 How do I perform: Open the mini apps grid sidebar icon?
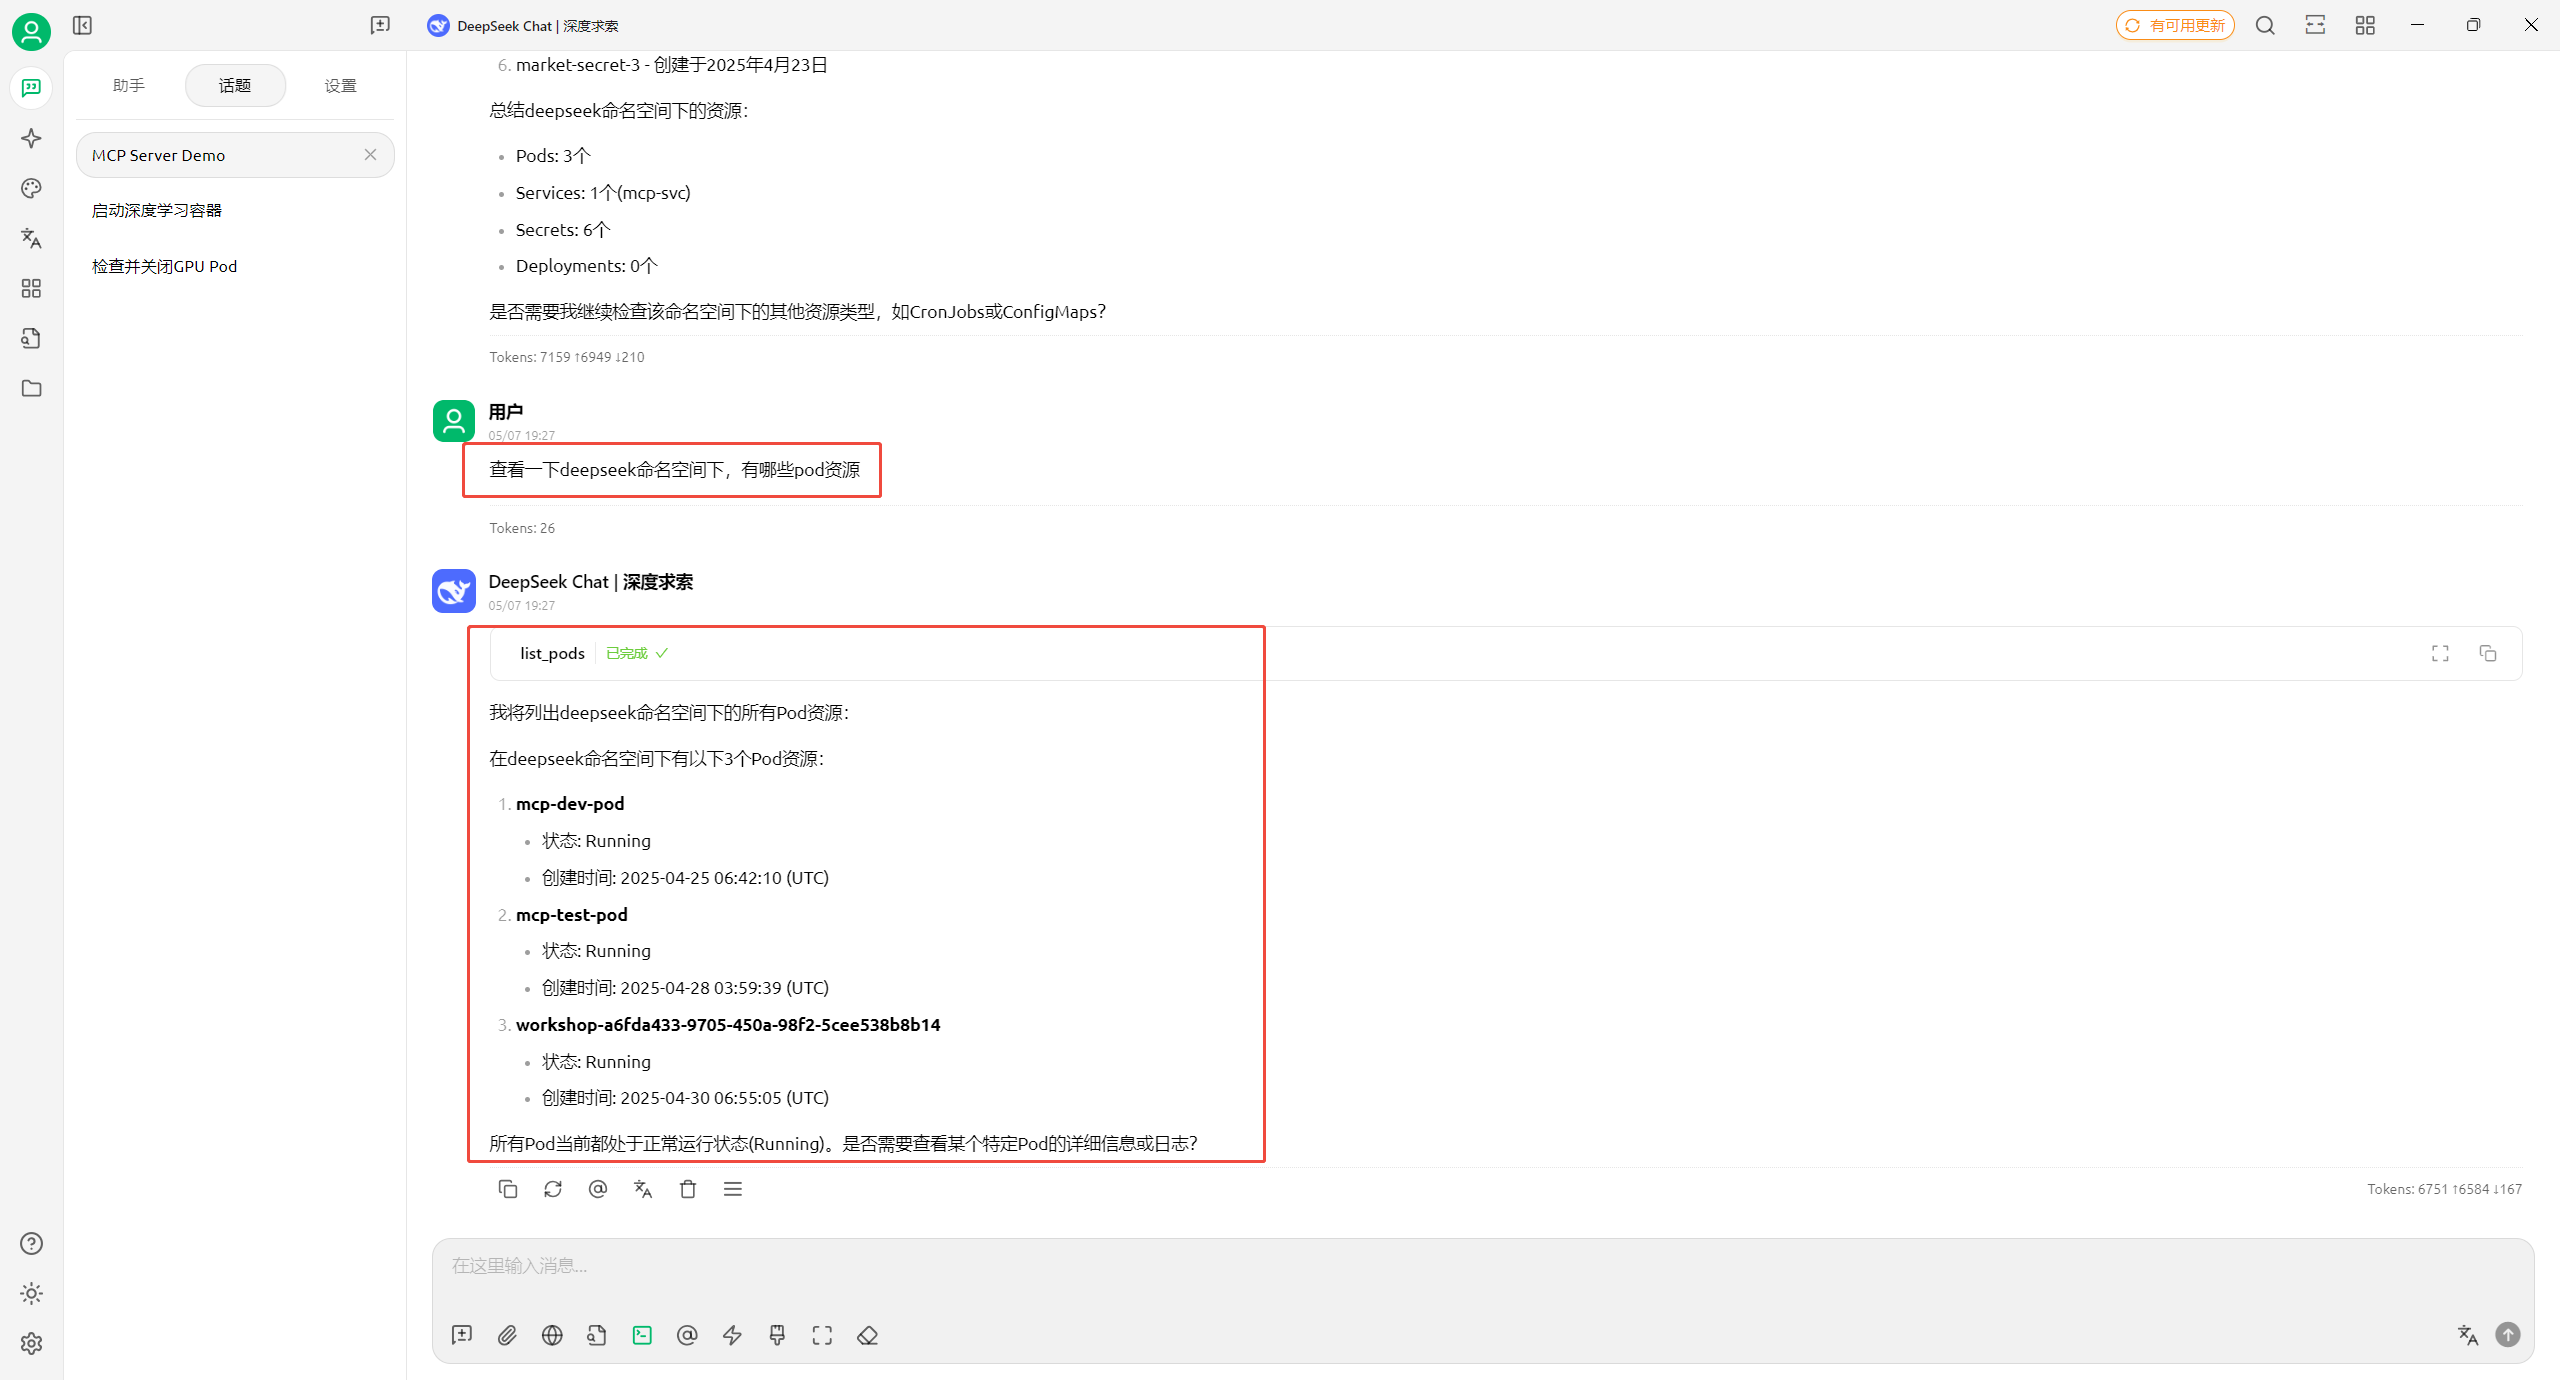(31, 288)
